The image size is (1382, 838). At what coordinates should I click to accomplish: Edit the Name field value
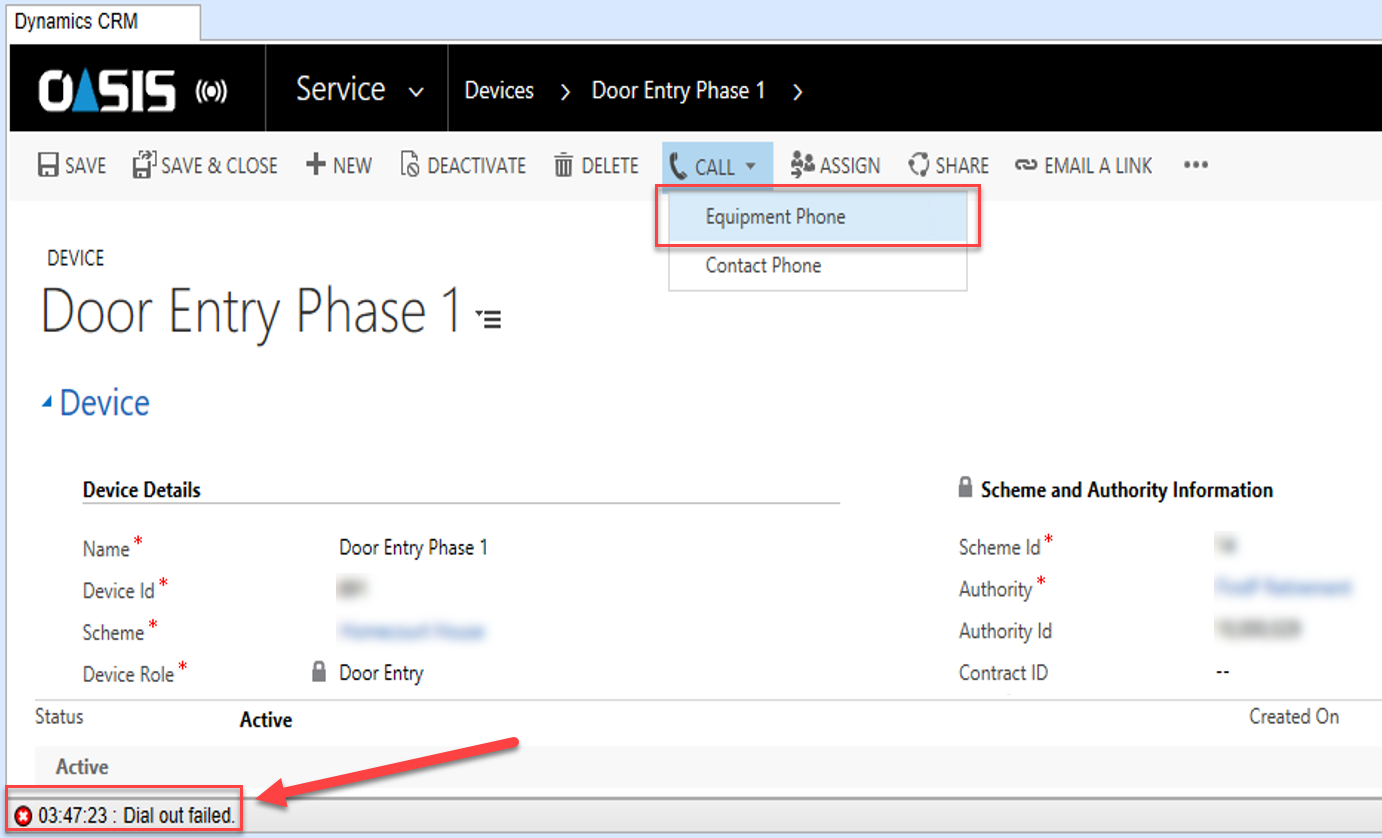pyautogui.click(x=413, y=548)
